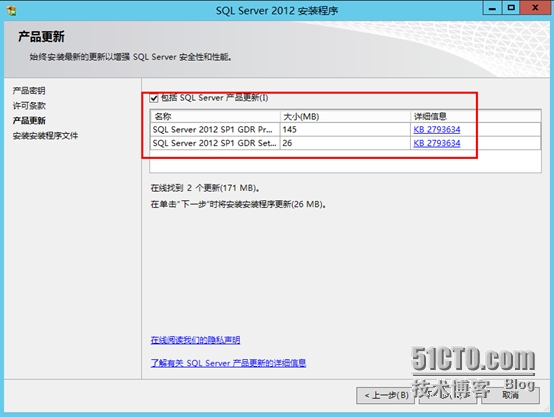The height and width of the screenshot is (417, 554).
Task: Open 了解有关 SQL Server 产品更新的详细信息 link
Action: (x=228, y=363)
